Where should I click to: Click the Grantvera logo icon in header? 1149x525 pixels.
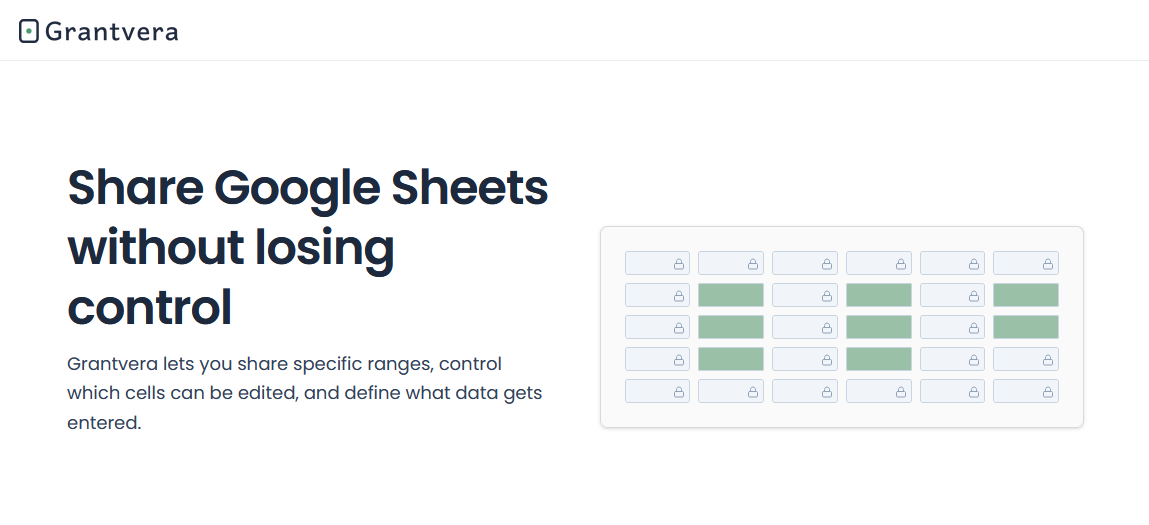[29, 32]
